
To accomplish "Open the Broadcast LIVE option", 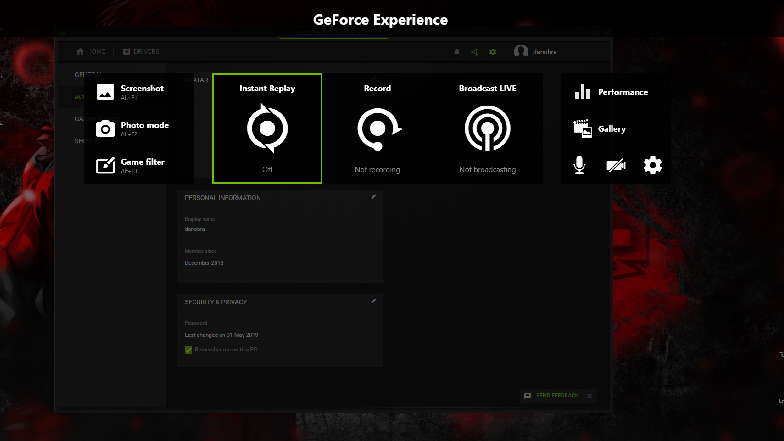I will 488,128.
